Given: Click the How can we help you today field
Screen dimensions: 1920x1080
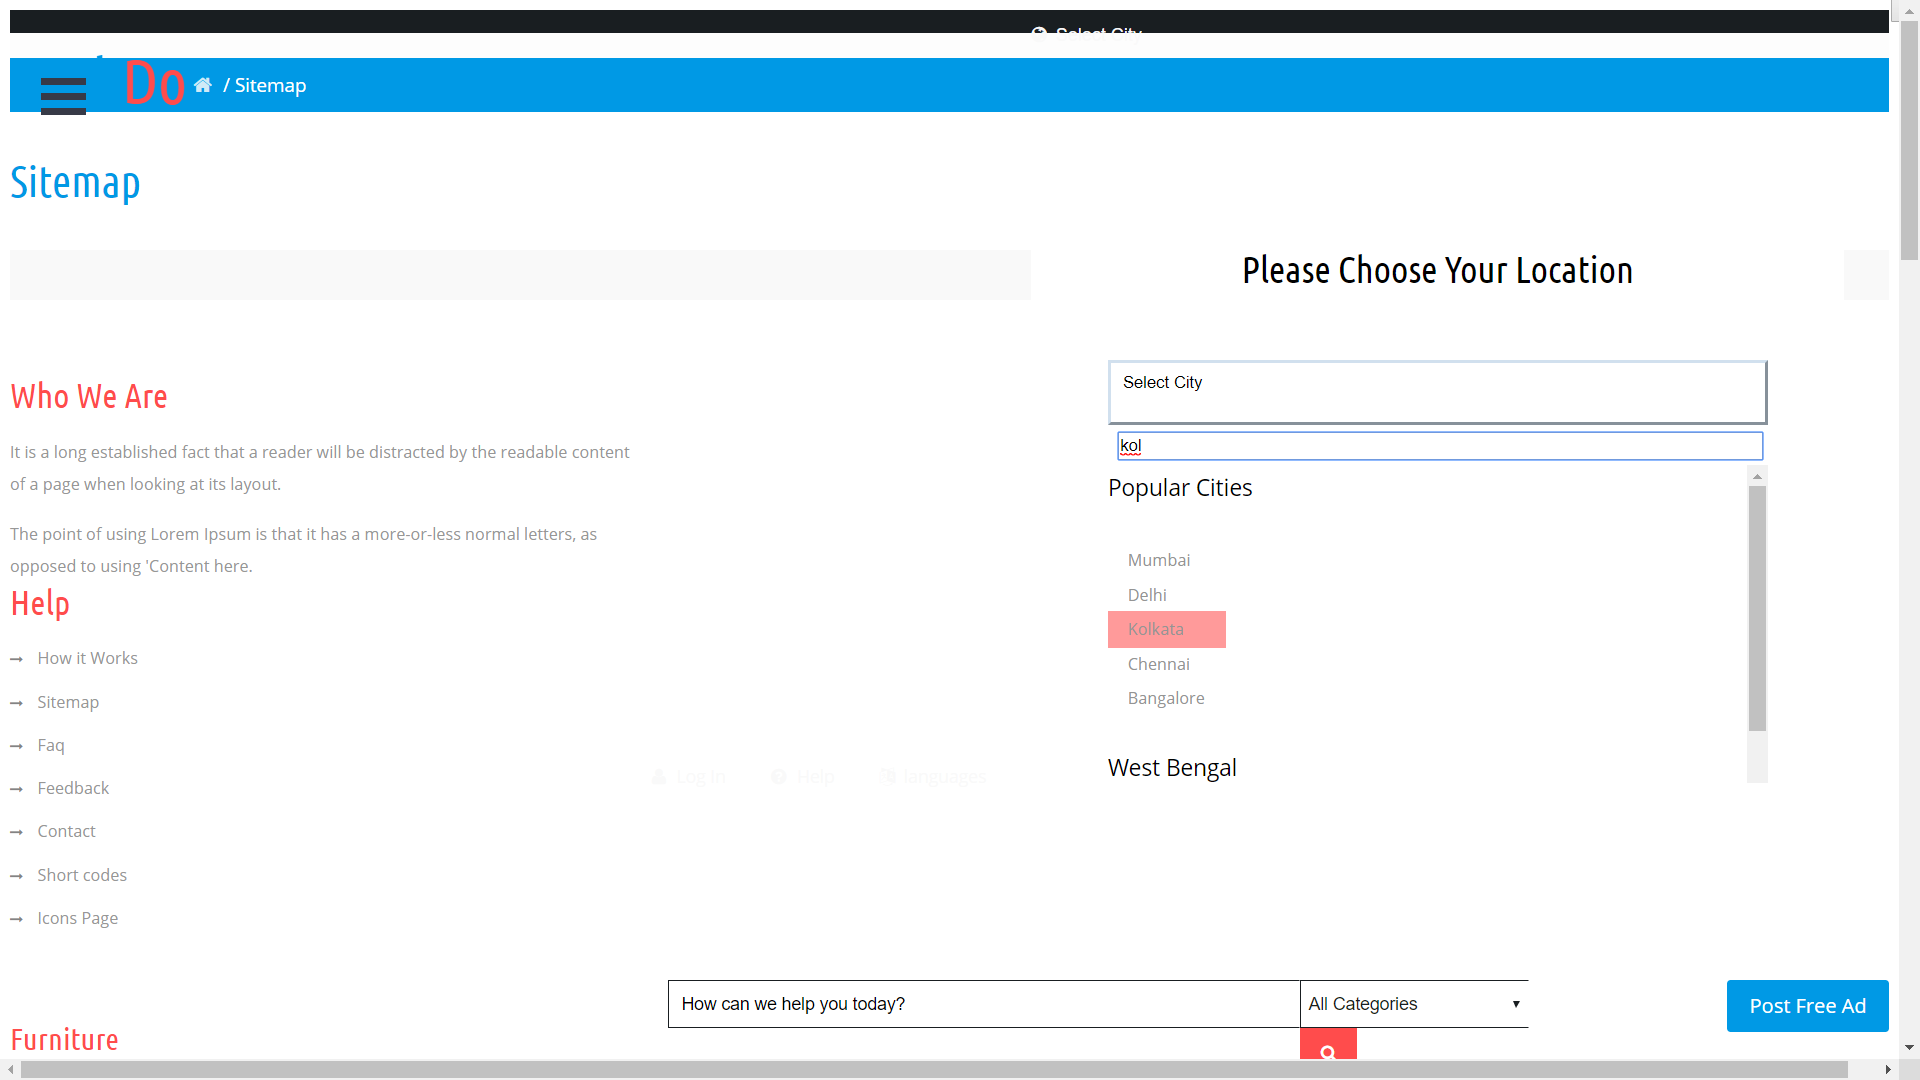Looking at the screenshot, I should tap(983, 1003).
